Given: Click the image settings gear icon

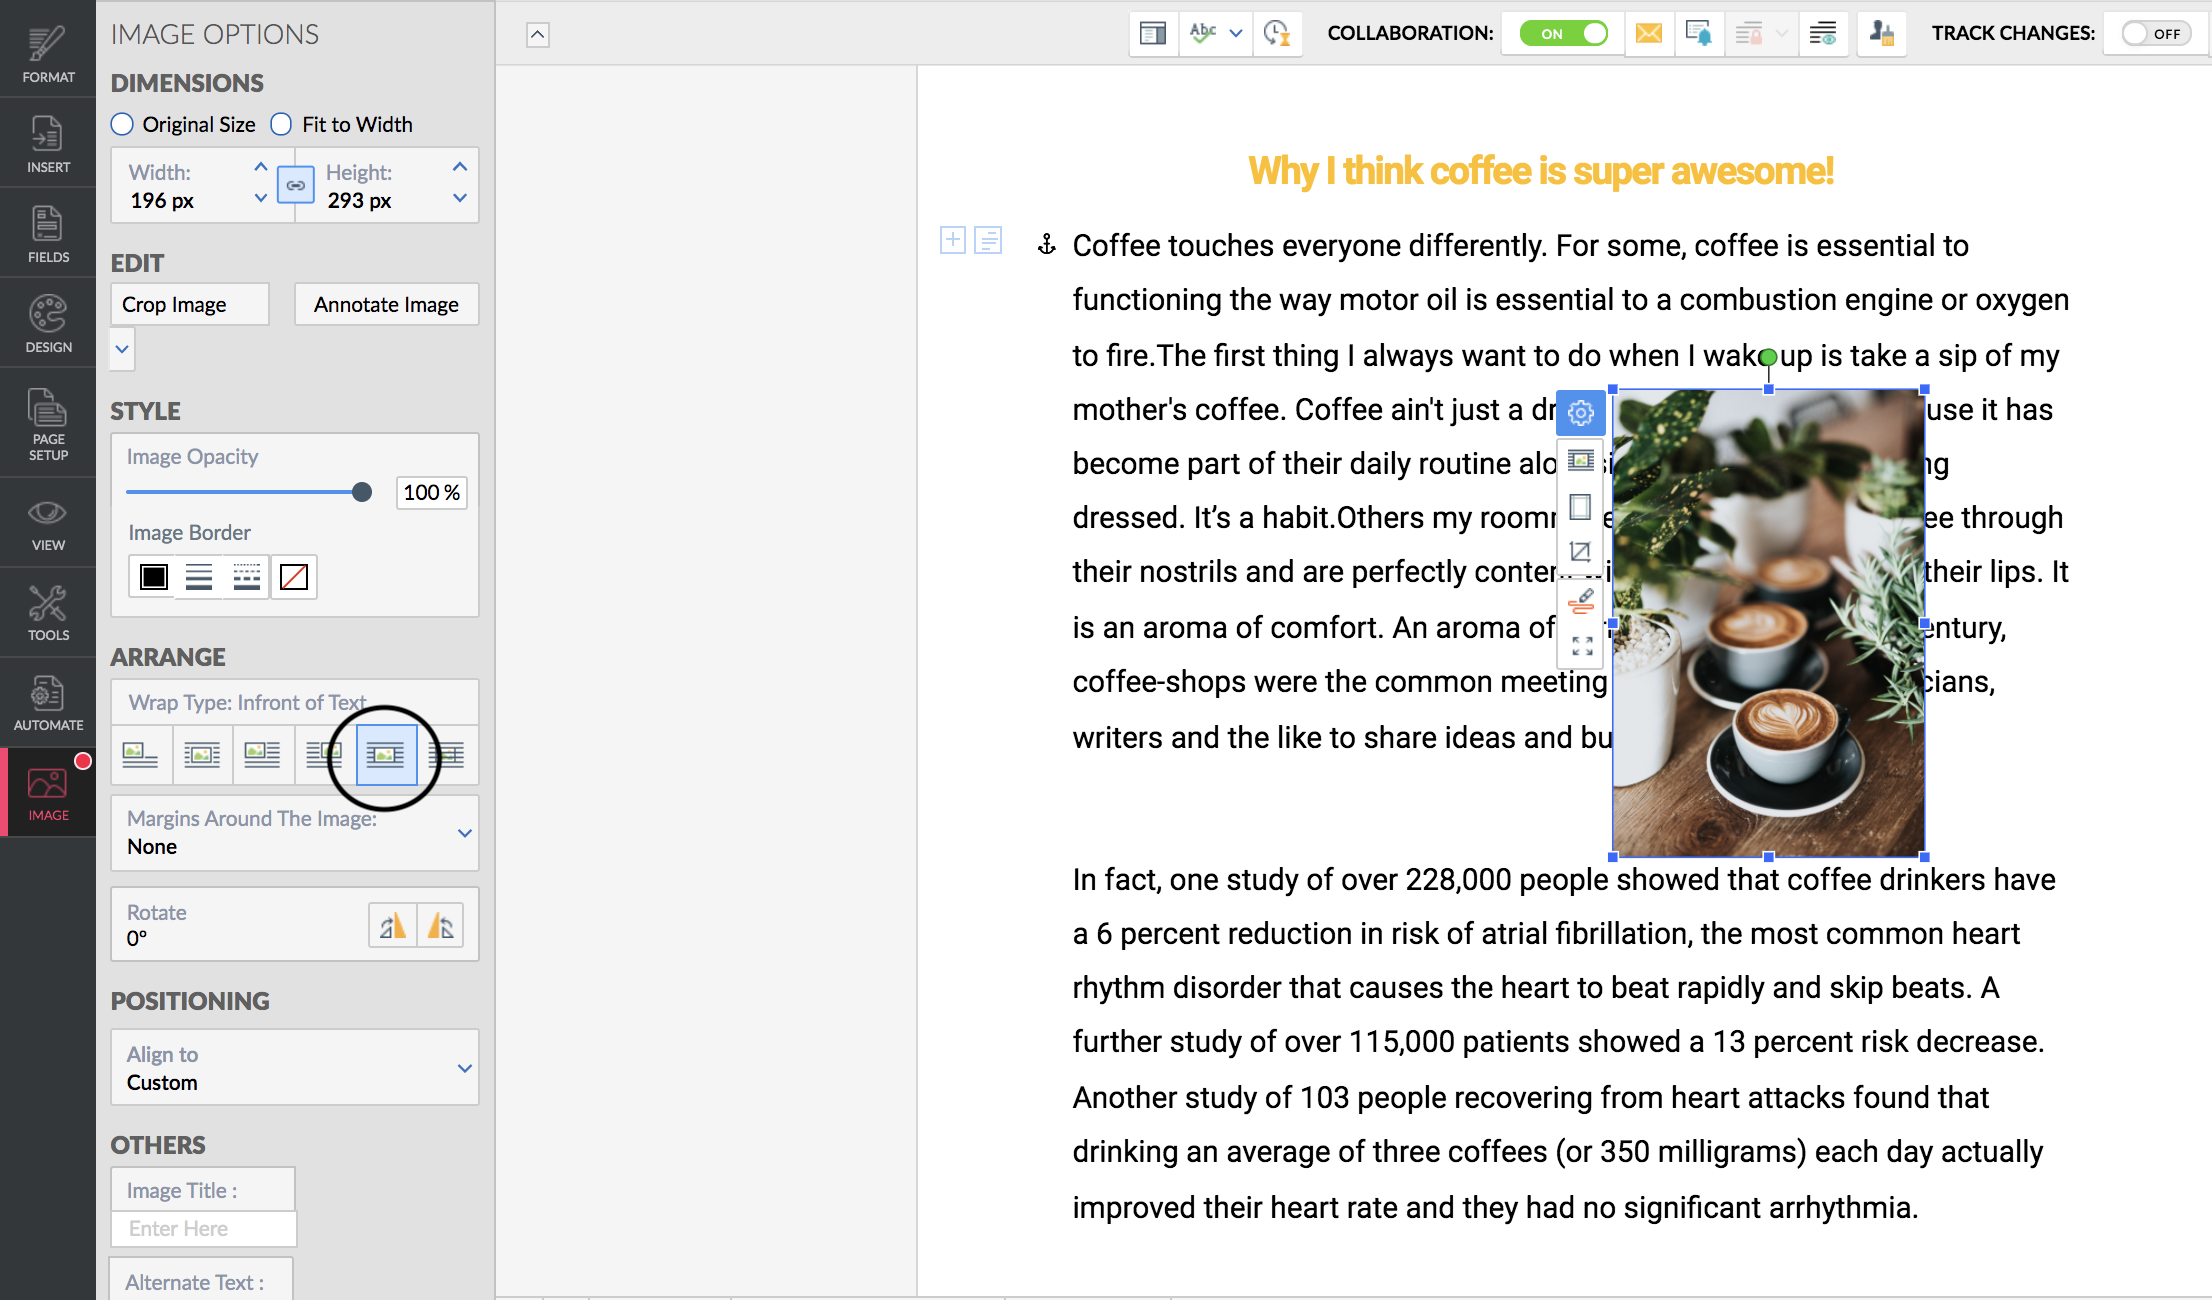Looking at the screenshot, I should point(1581,413).
